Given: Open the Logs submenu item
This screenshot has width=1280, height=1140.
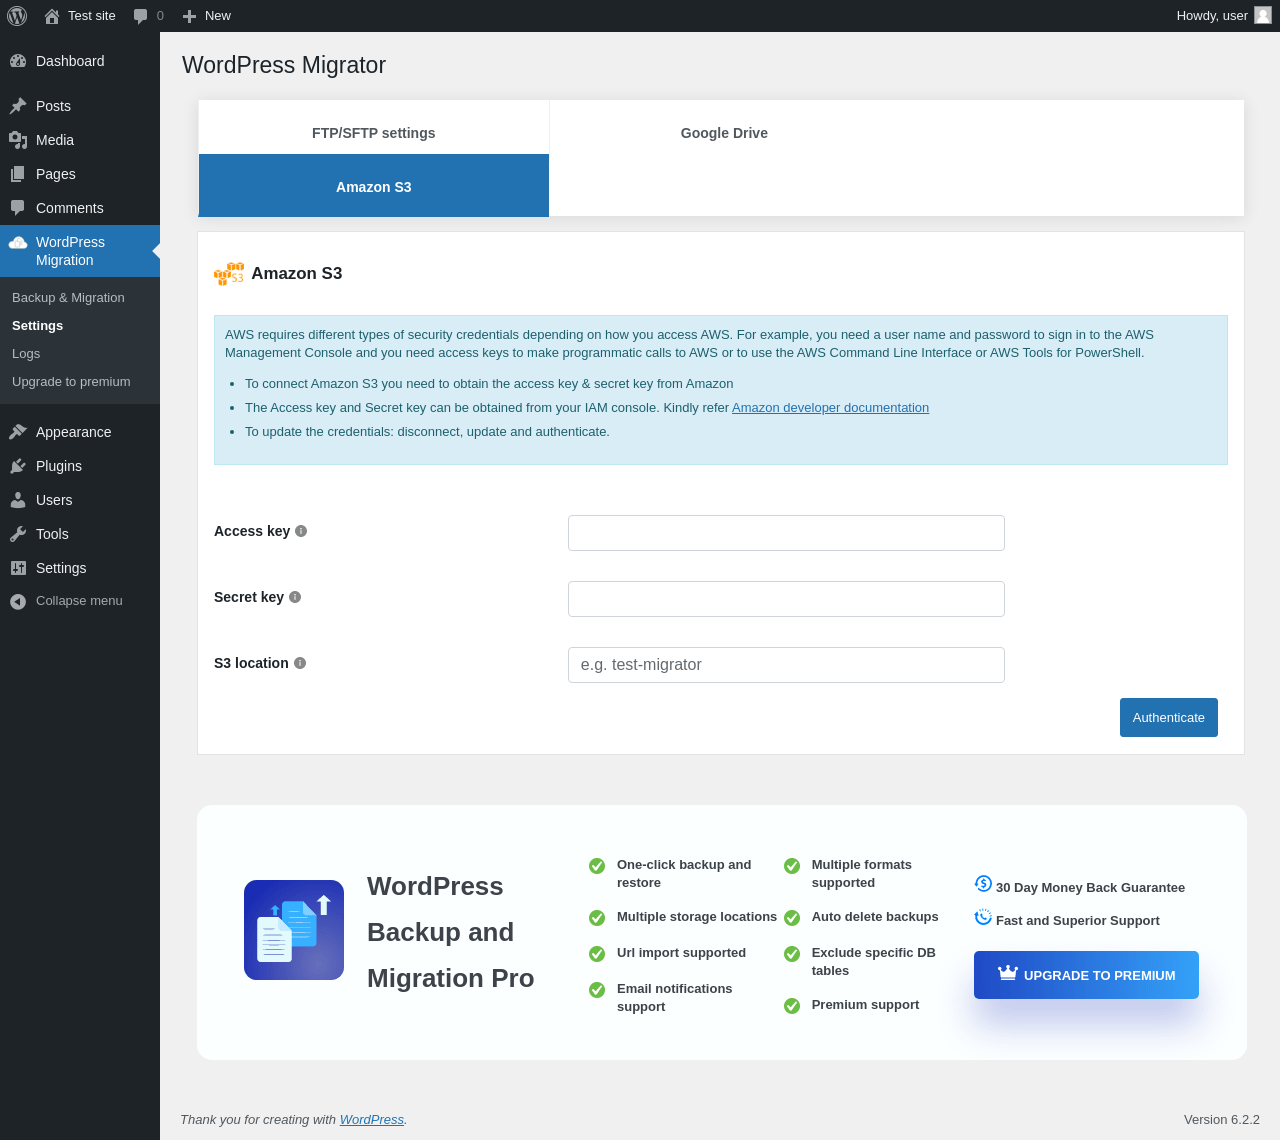Looking at the screenshot, I should [x=26, y=354].
